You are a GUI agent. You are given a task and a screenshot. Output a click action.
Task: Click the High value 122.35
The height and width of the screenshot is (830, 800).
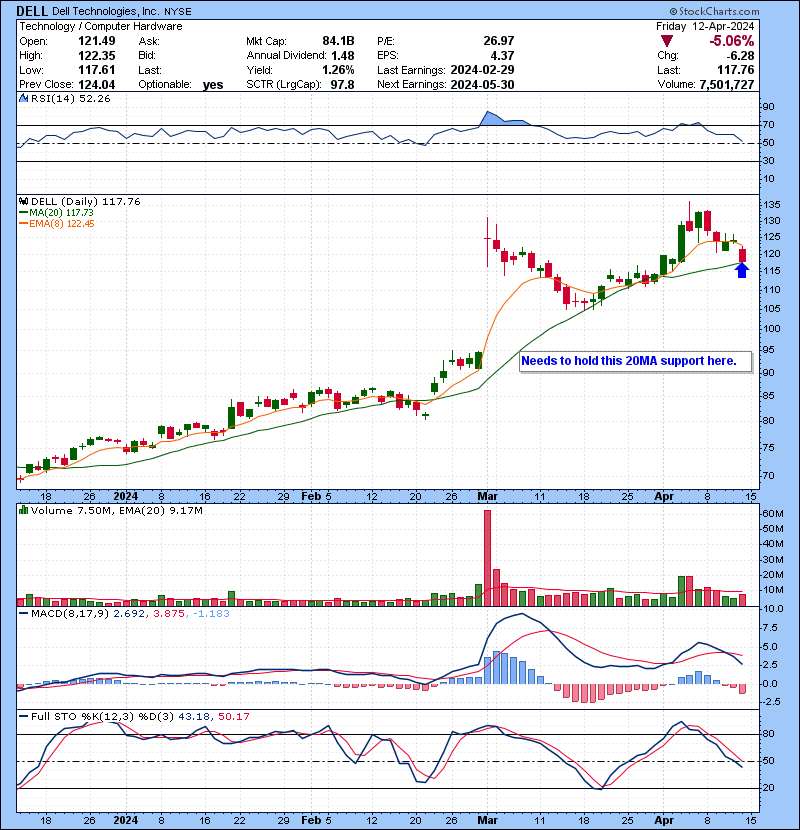pyautogui.click(x=96, y=55)
